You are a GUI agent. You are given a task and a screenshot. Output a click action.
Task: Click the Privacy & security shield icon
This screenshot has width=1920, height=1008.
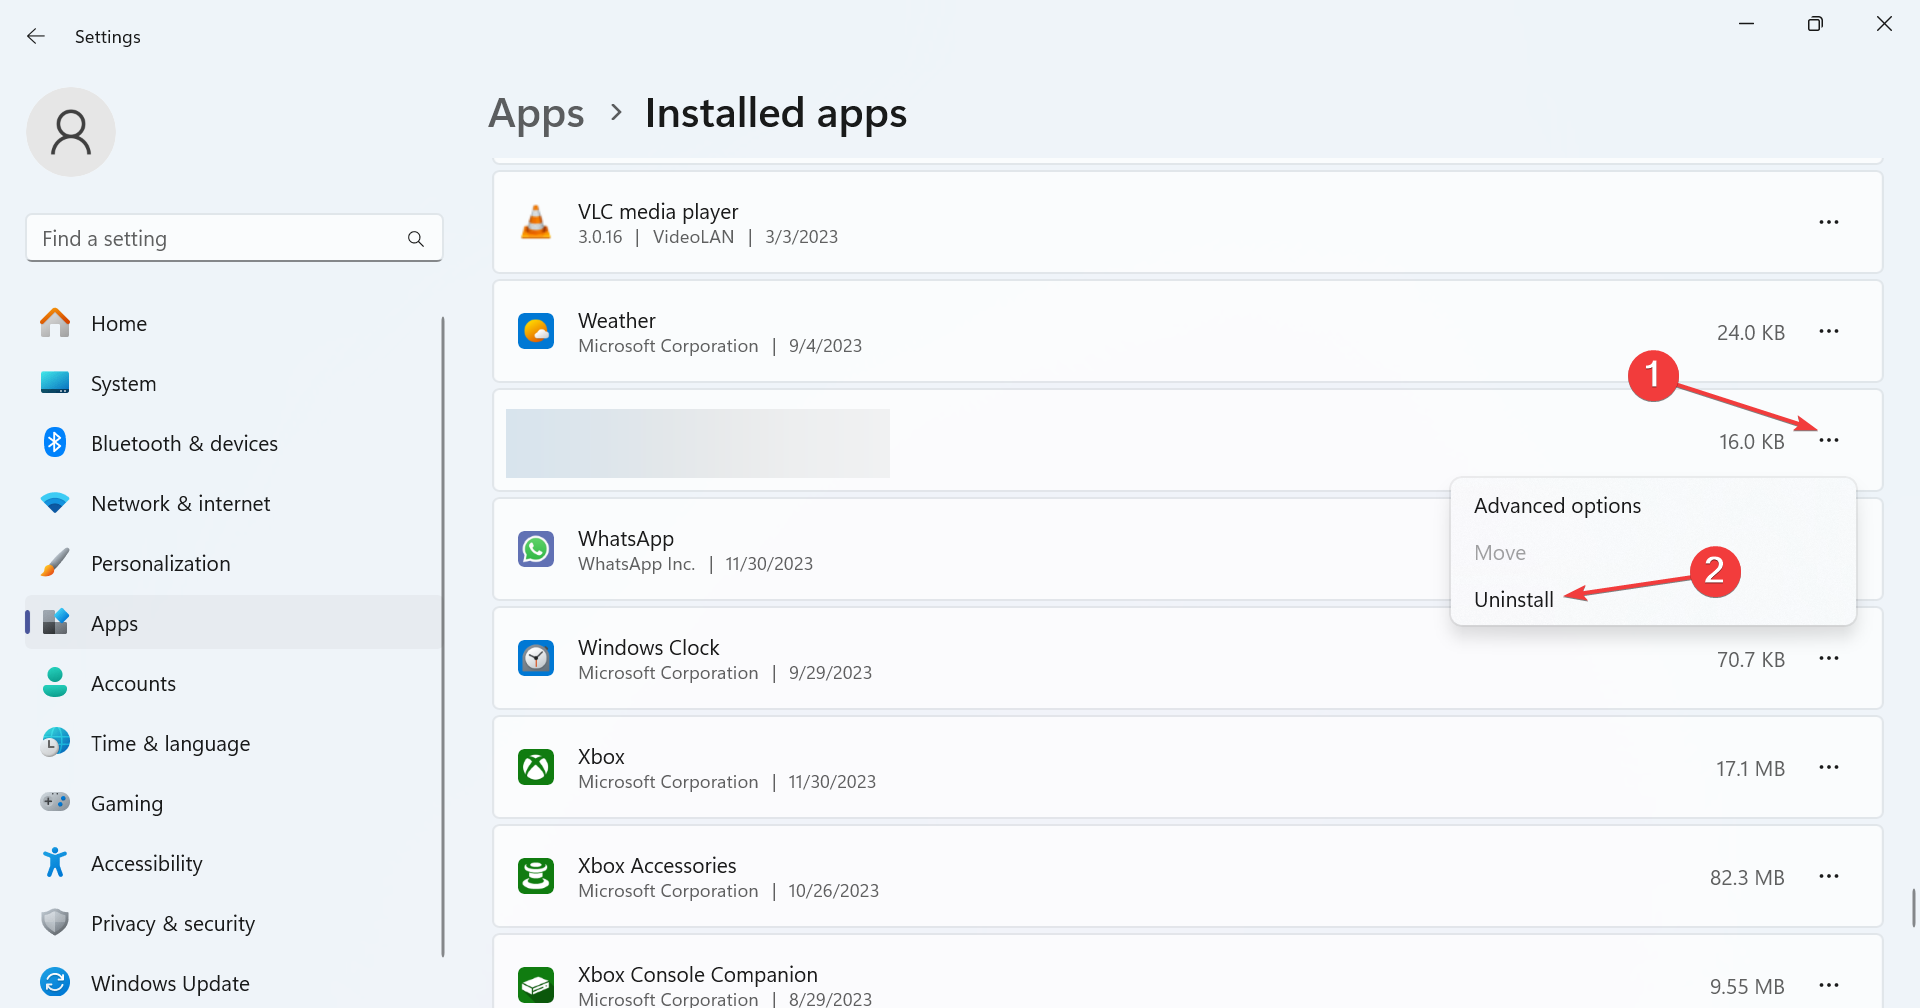[x=55, y=922]
